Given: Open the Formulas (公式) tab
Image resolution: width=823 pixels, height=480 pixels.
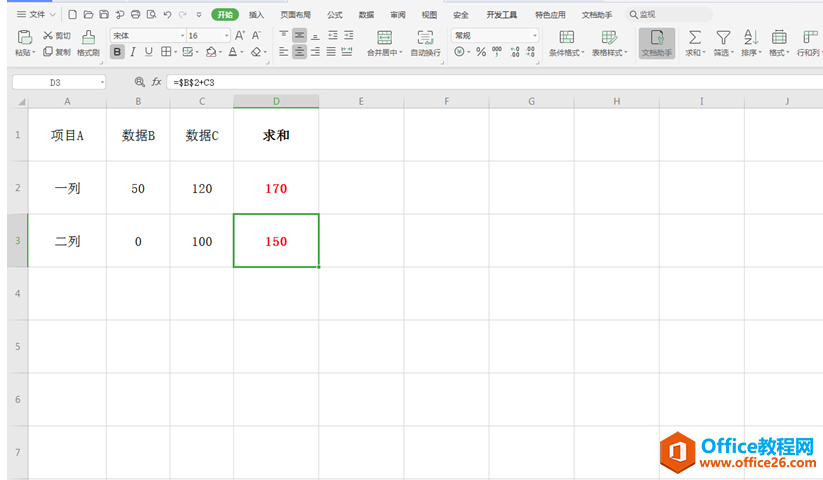Looking at the screenshot, I should coord(335,15).
